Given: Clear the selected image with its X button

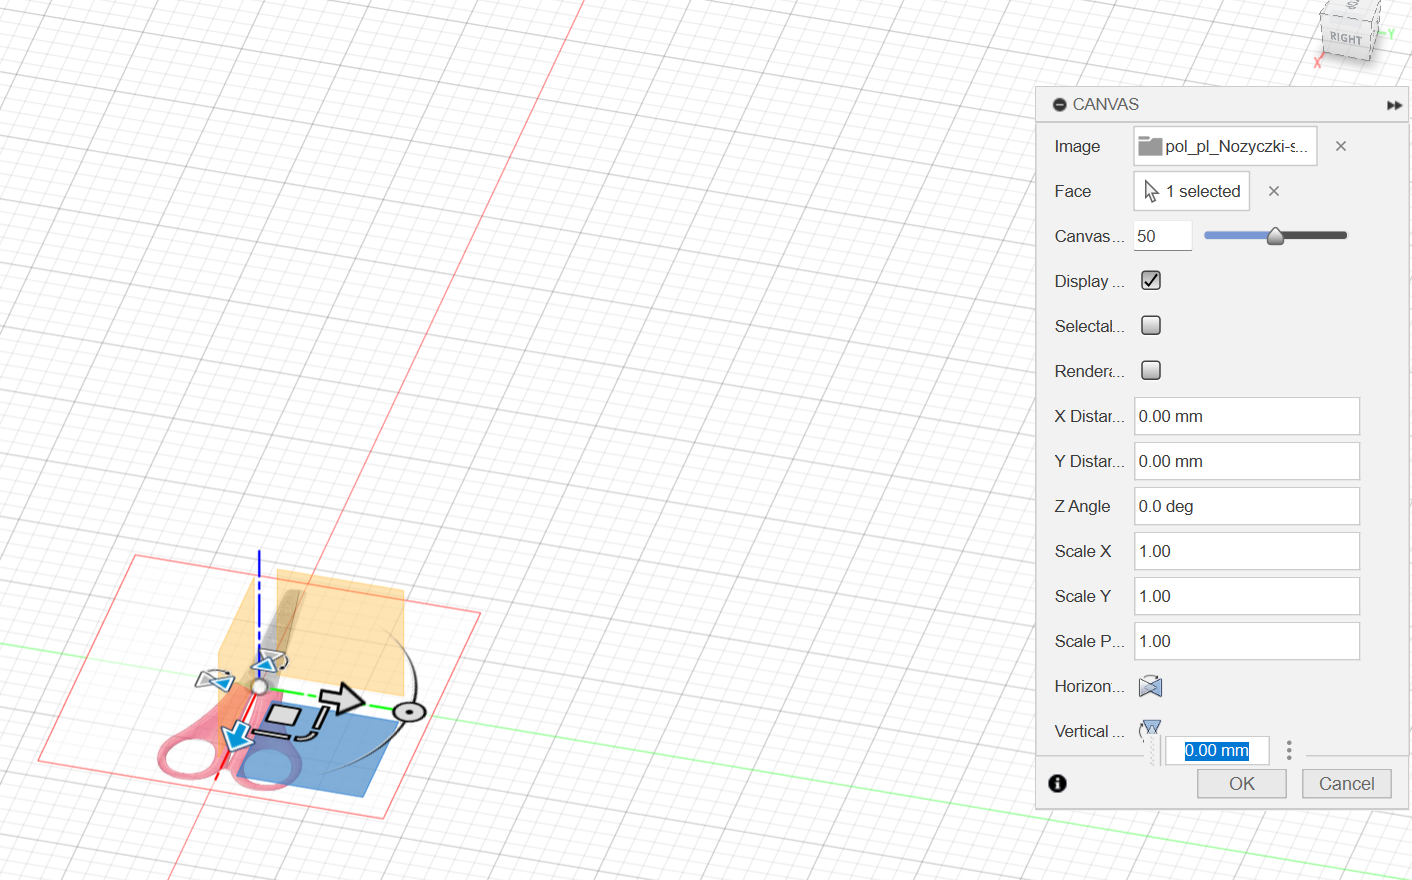Looking at the screenshot, I should click(x=1341, y=146).
